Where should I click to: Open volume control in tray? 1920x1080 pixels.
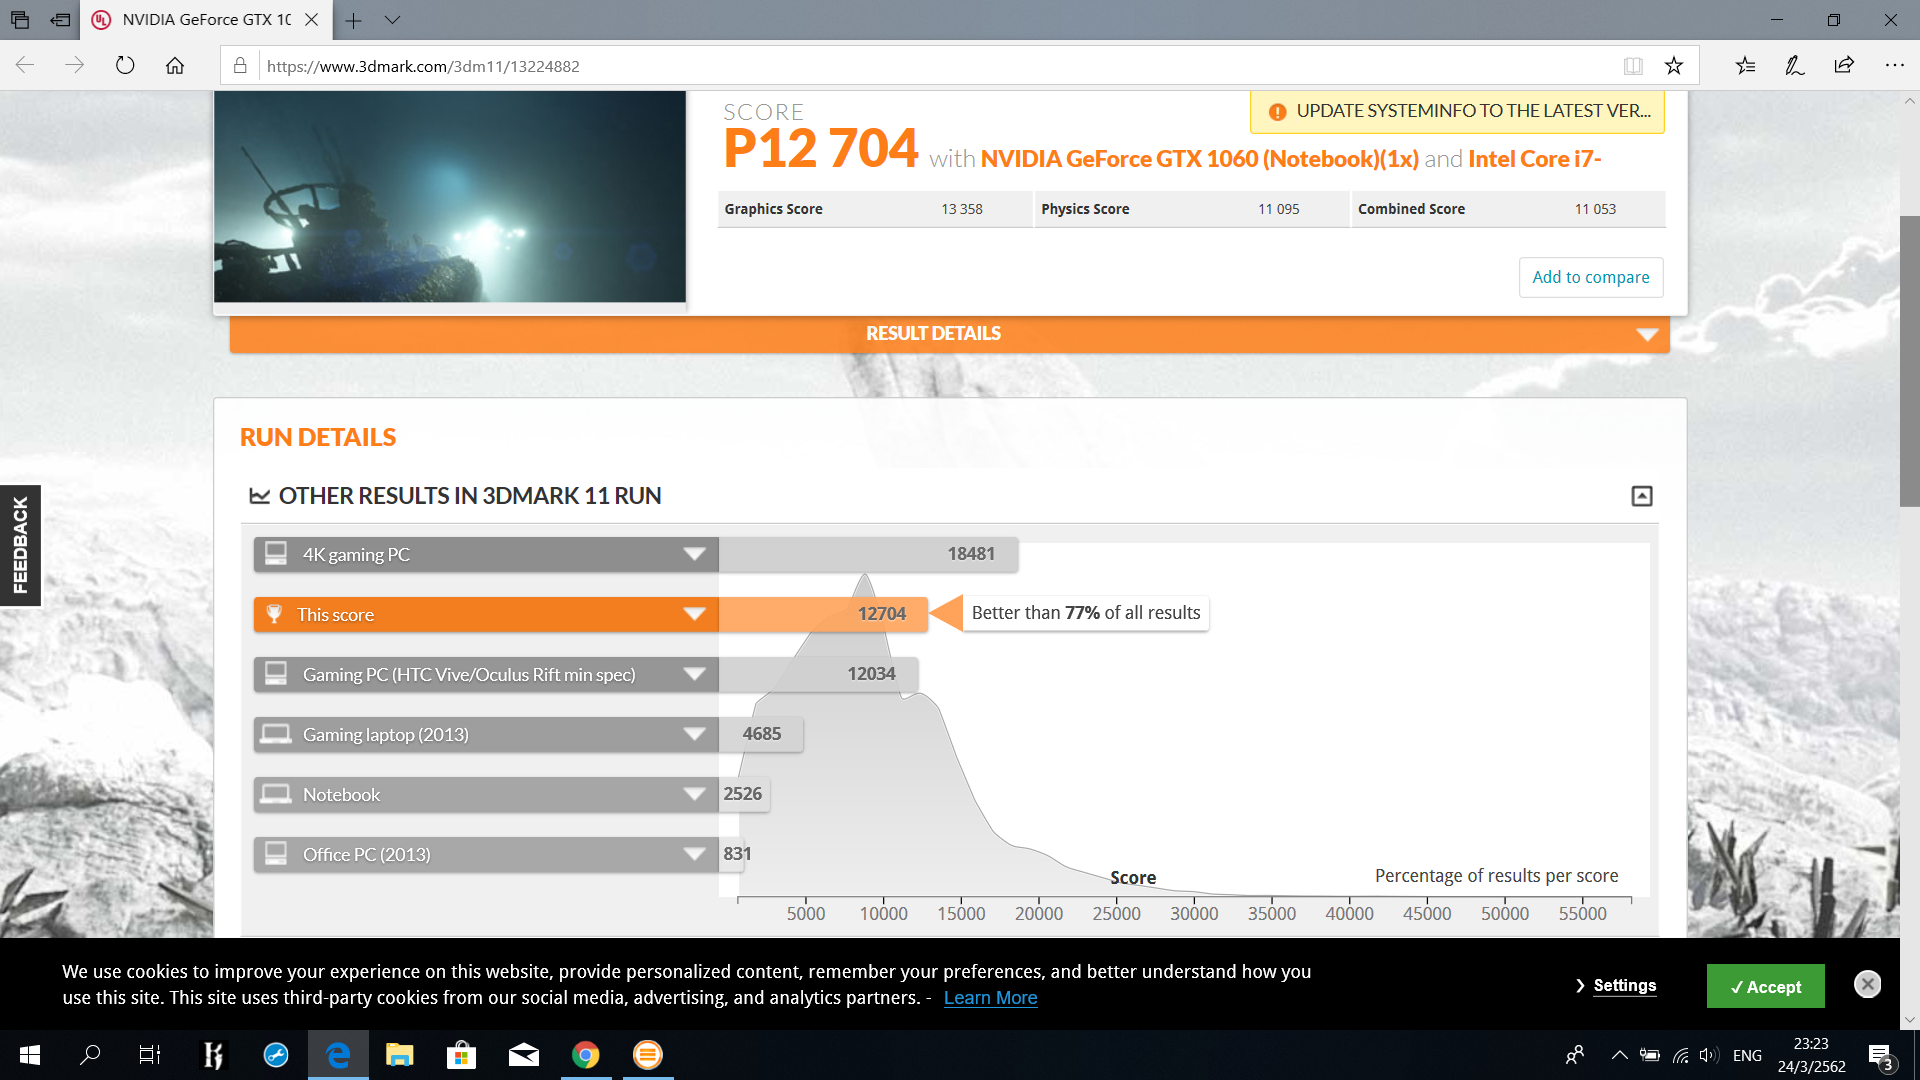(x=1708, y=1055)
